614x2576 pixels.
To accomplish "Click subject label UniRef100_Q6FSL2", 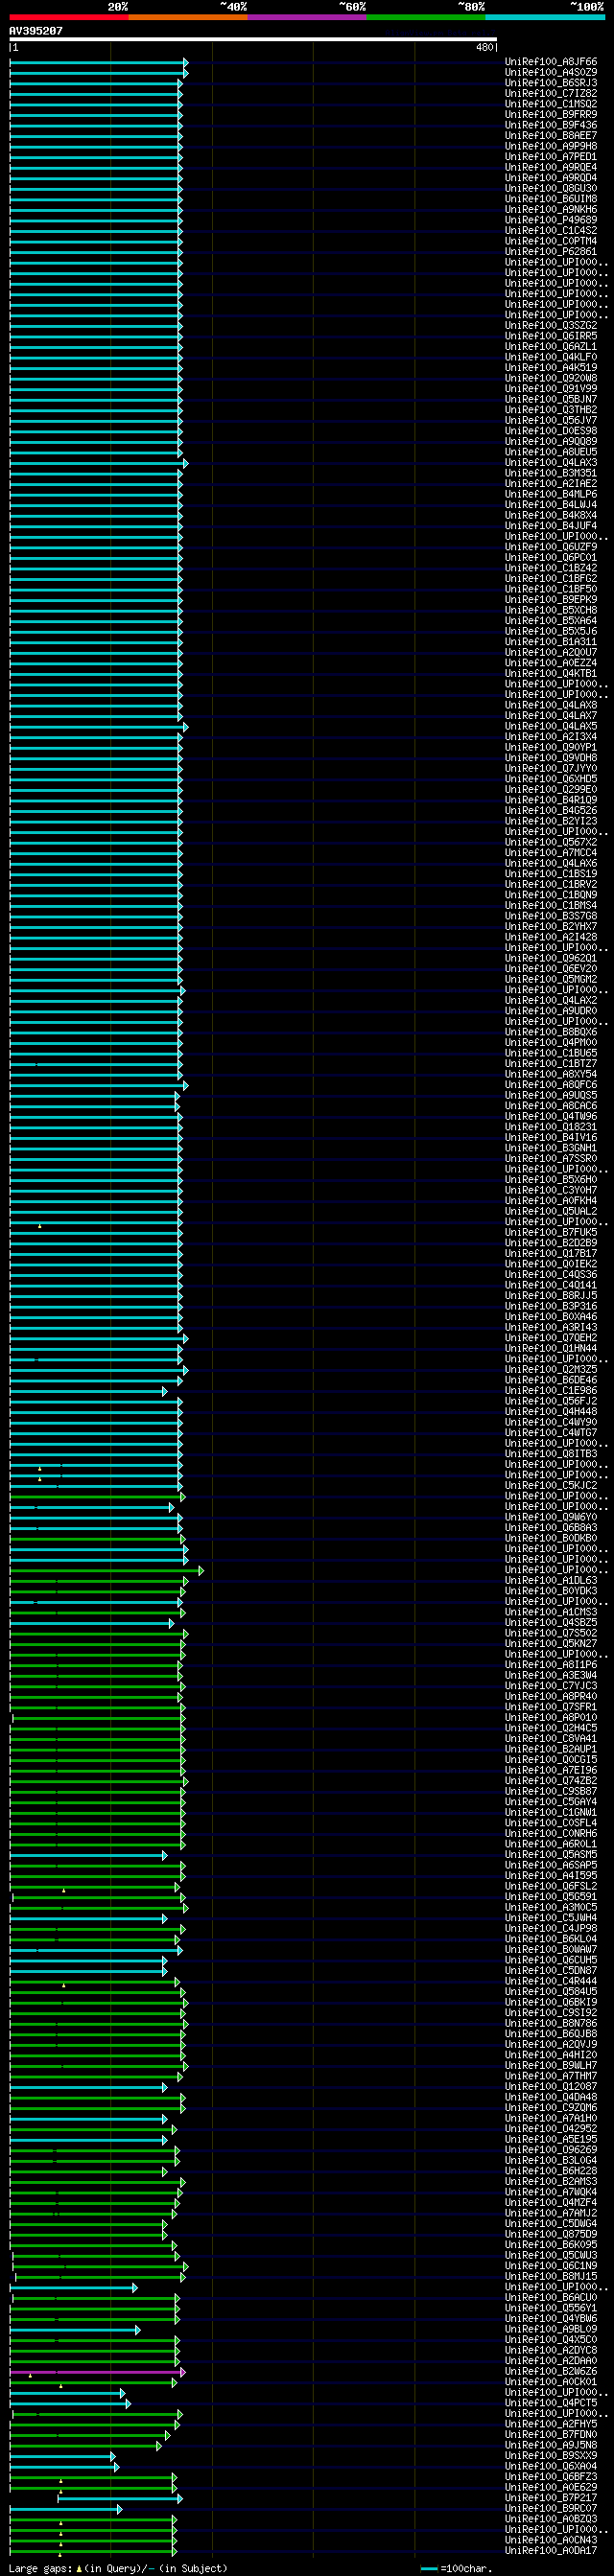I will pos(551,1886).
